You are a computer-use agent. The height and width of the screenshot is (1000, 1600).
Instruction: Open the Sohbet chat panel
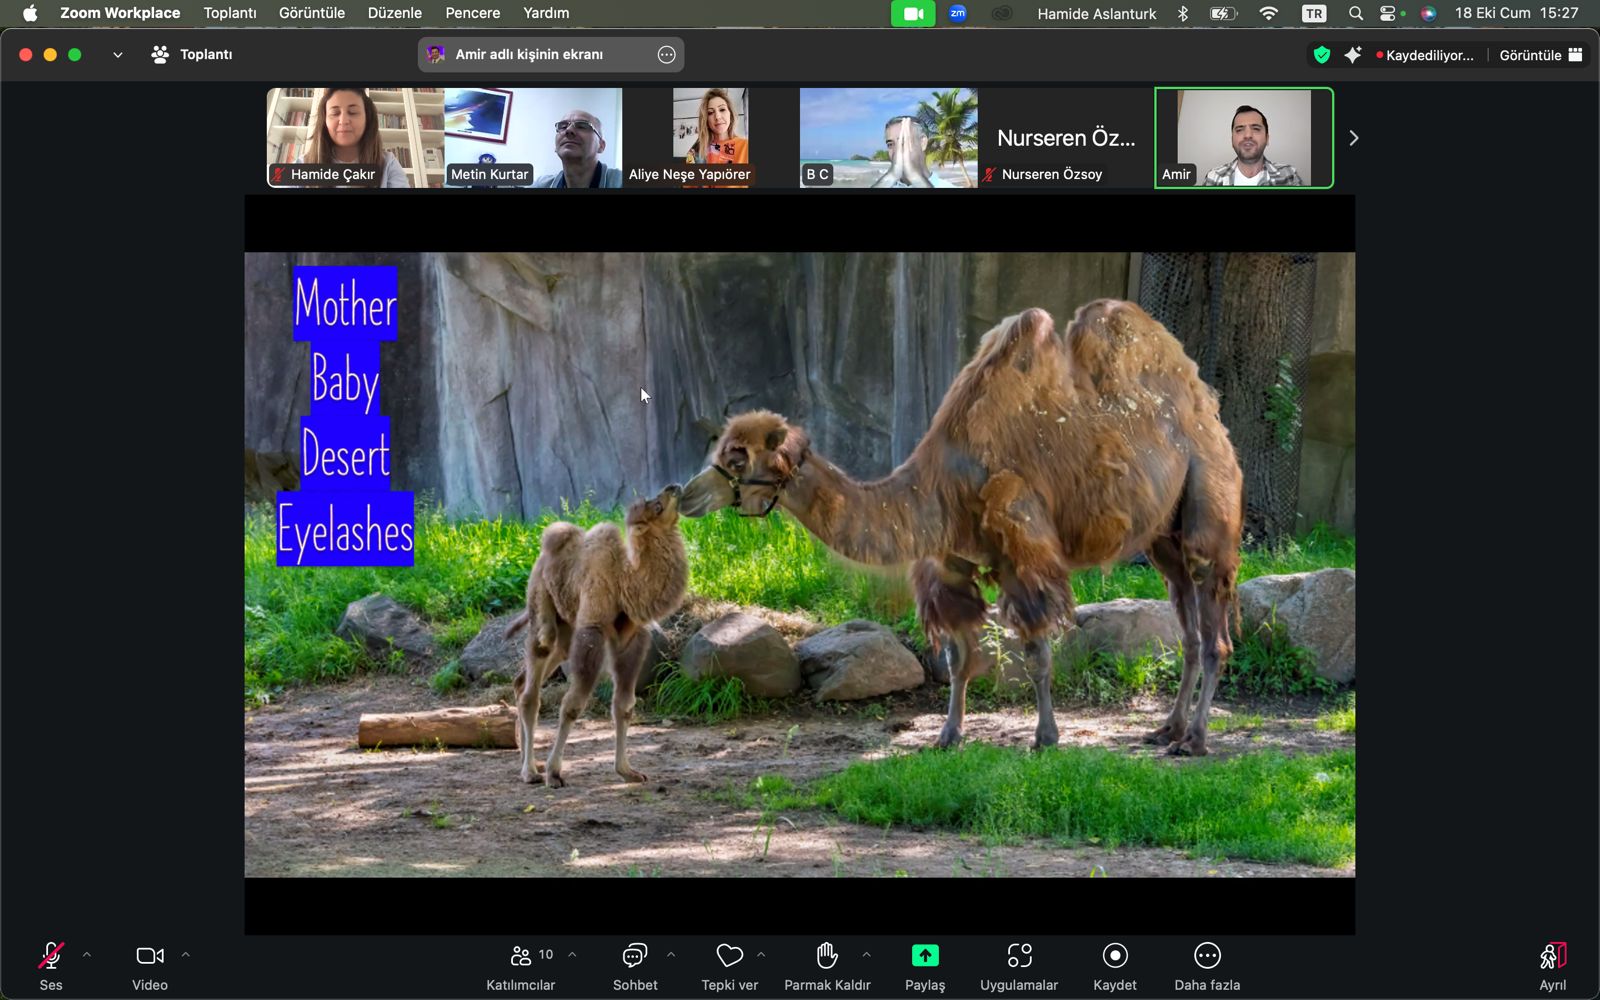pyautogui.click(x=634, y=957)
